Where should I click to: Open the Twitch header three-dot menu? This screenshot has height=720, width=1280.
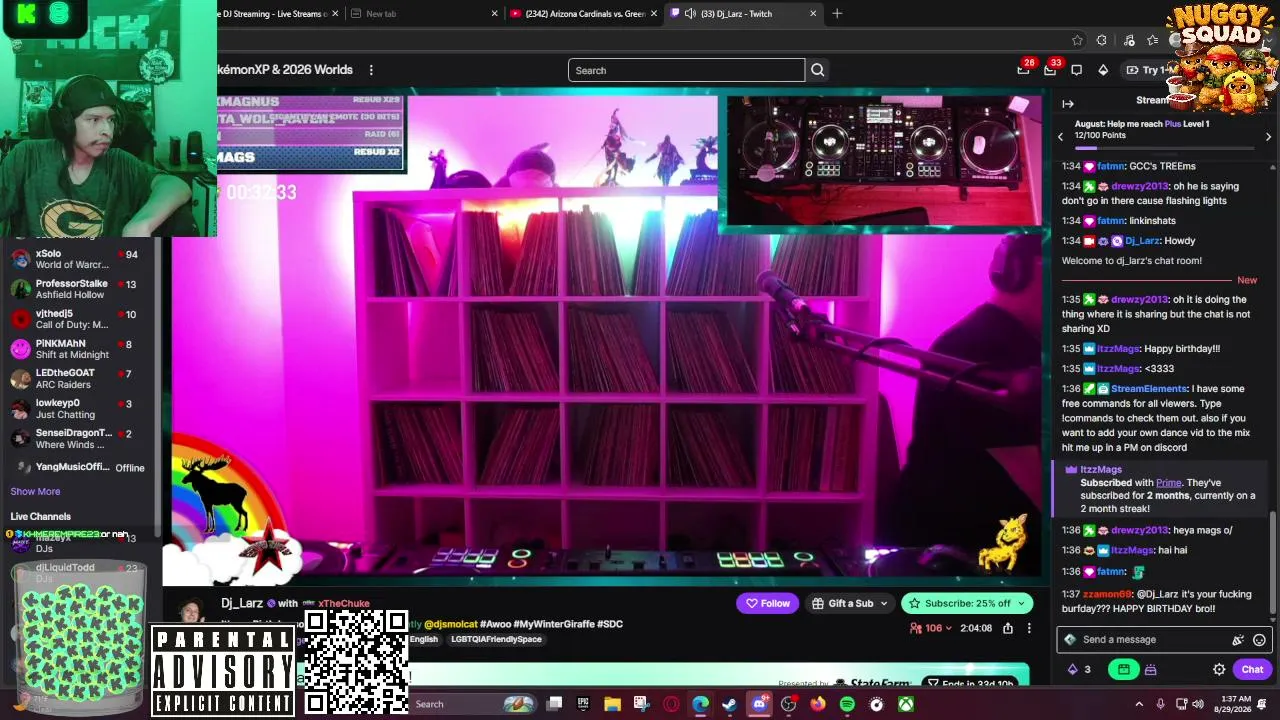tap(371, 70)
